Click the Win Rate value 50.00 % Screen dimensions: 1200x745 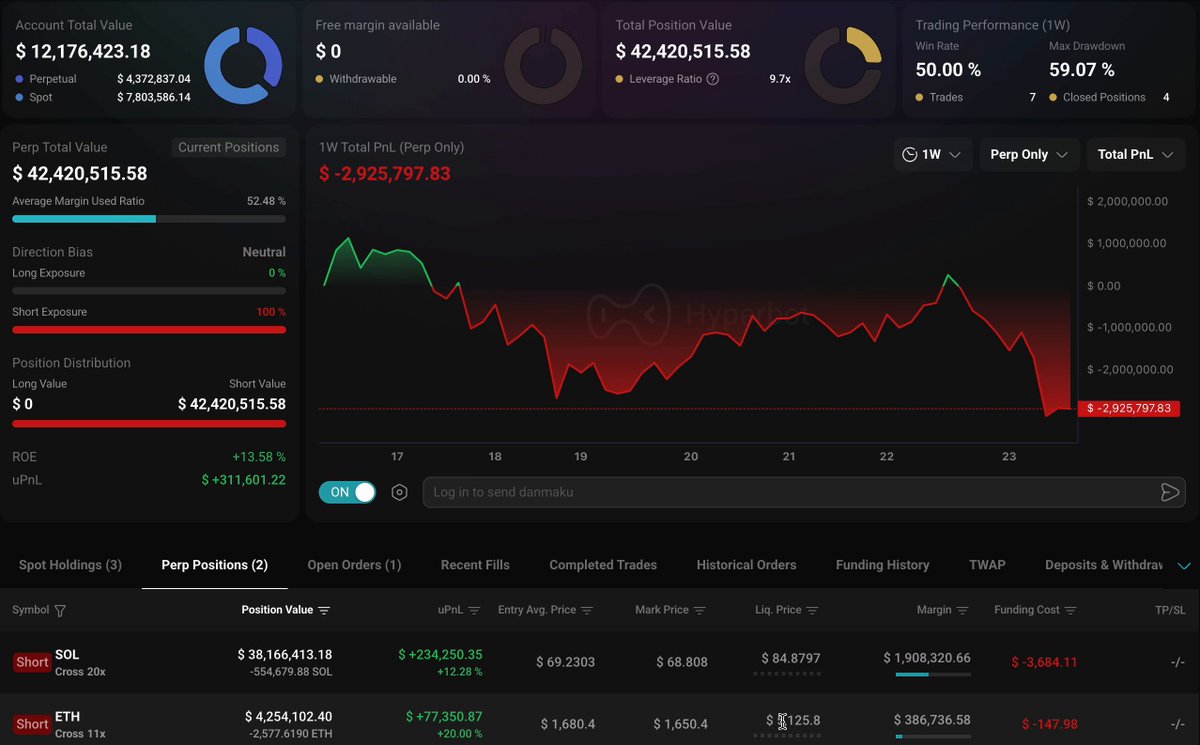tap(948, 70)
